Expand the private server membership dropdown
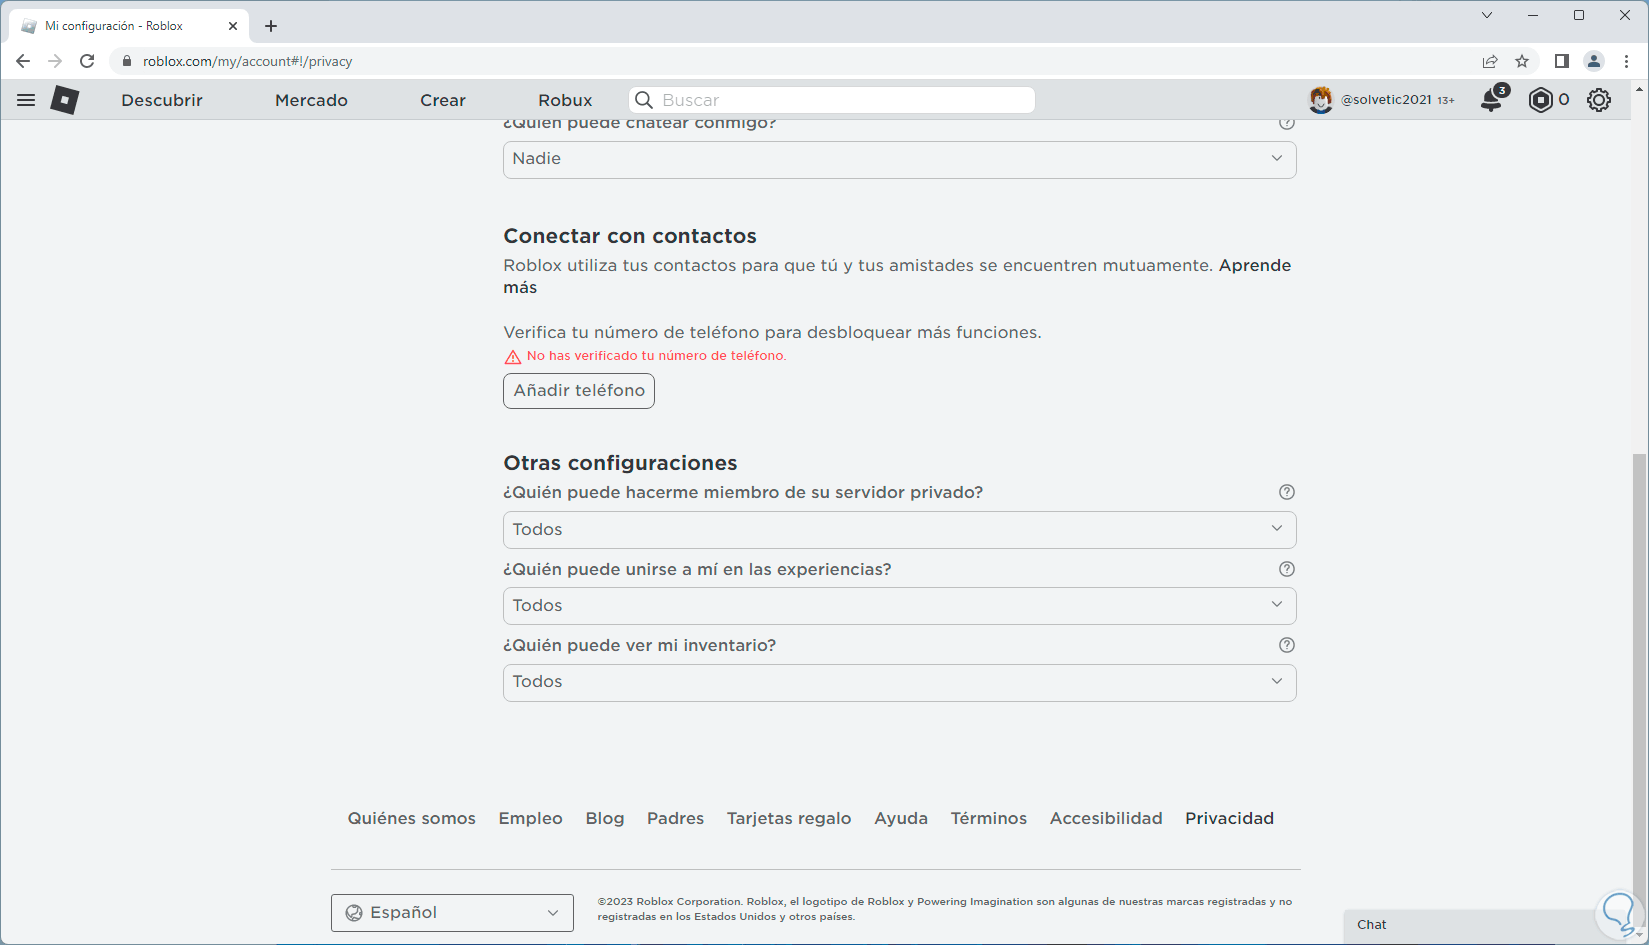The image size is (1649, 945). [x=899, y=530]
